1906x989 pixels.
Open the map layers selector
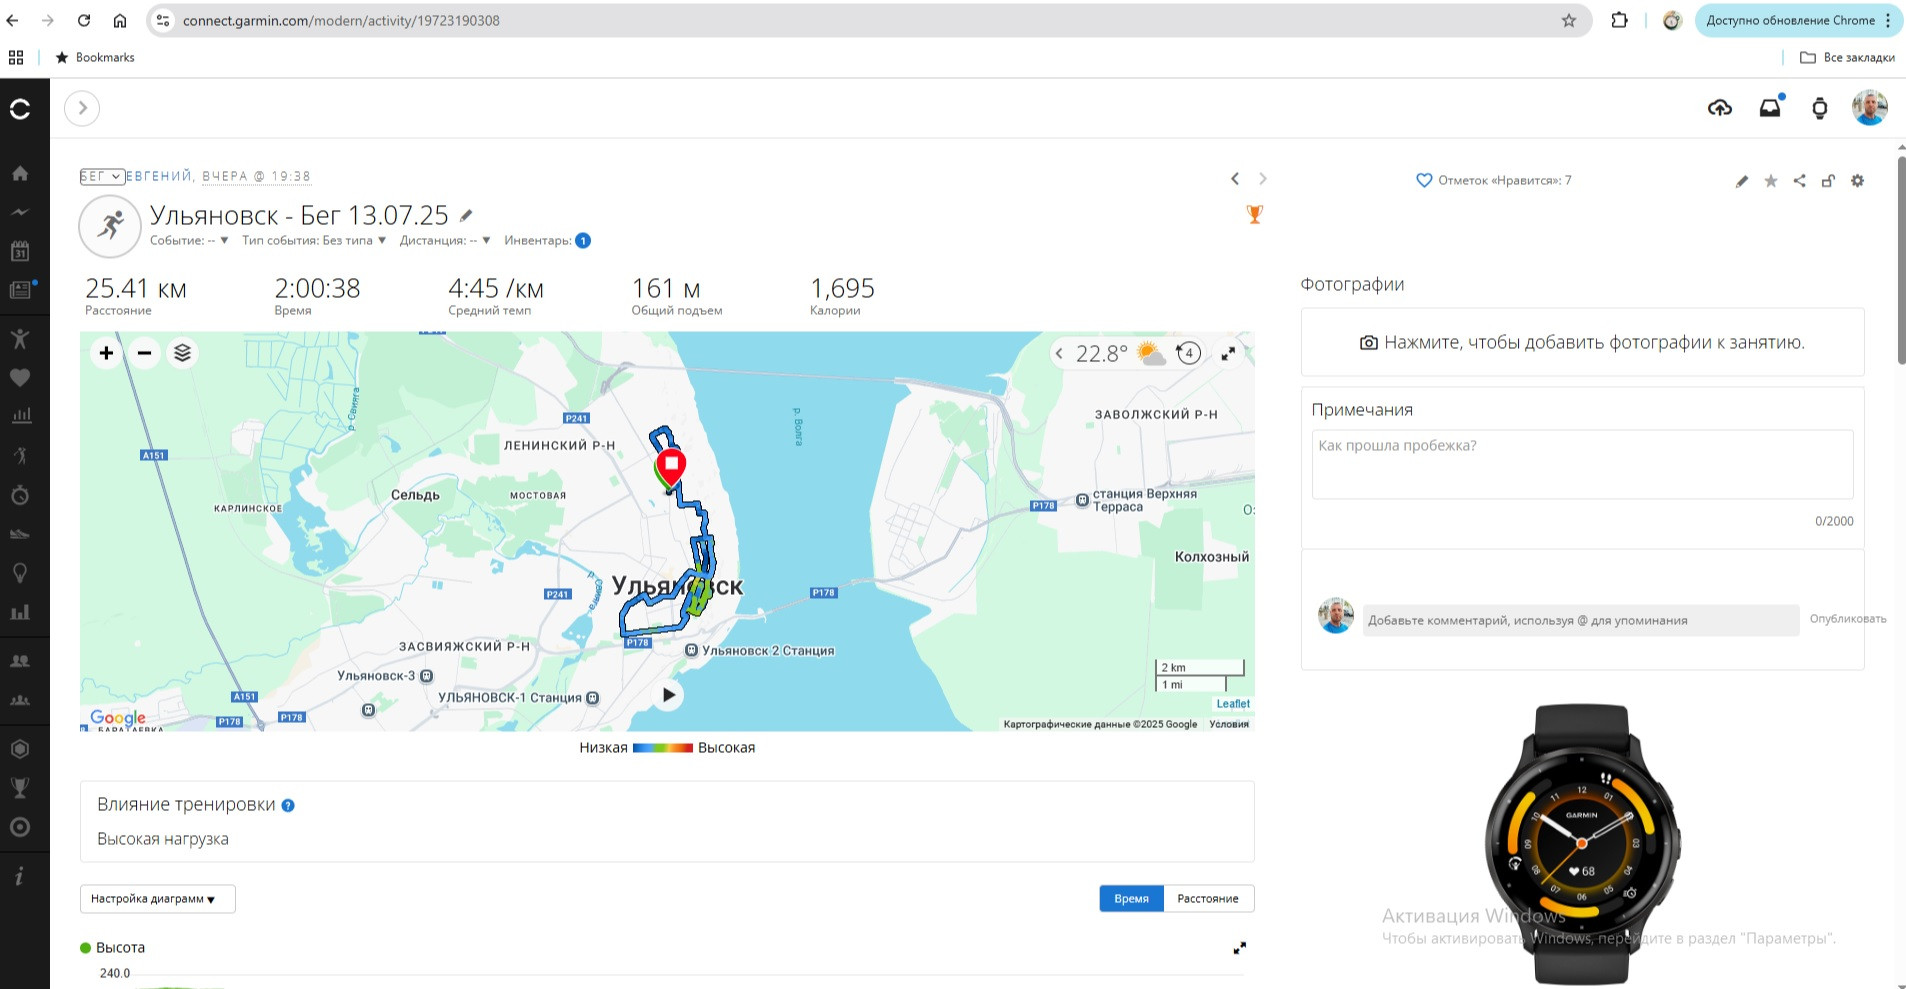click(x=182, y=353)
